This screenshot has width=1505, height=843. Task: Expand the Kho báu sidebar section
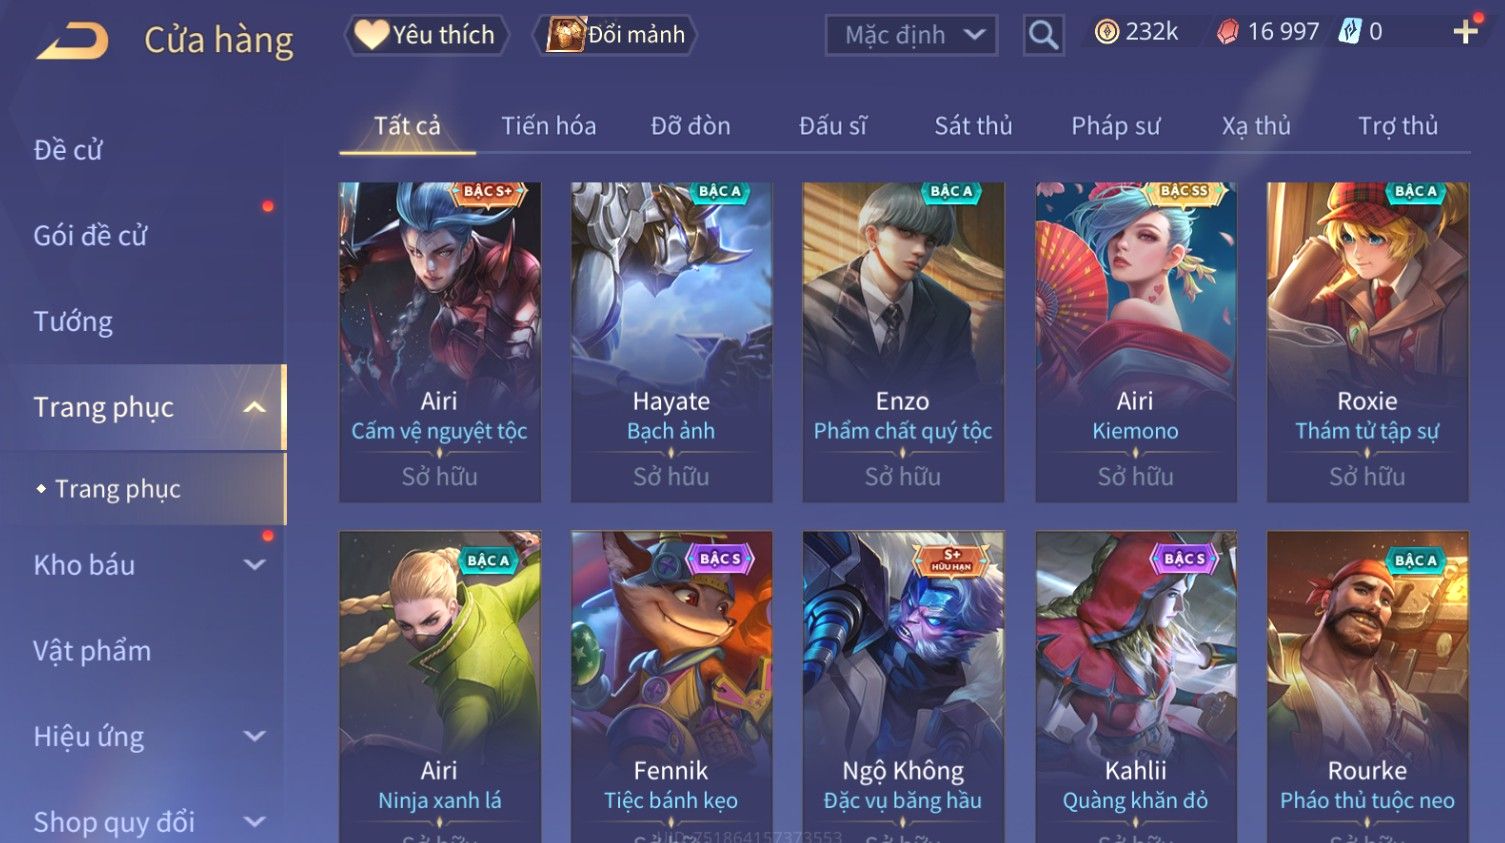point(255,564)
